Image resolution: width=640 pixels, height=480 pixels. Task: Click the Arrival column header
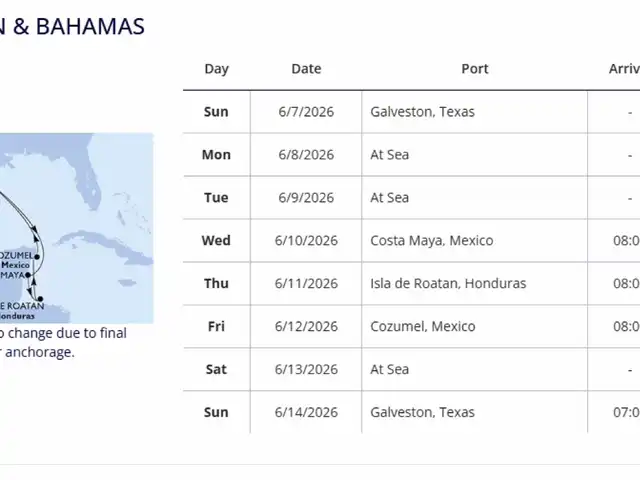(624, 69)
